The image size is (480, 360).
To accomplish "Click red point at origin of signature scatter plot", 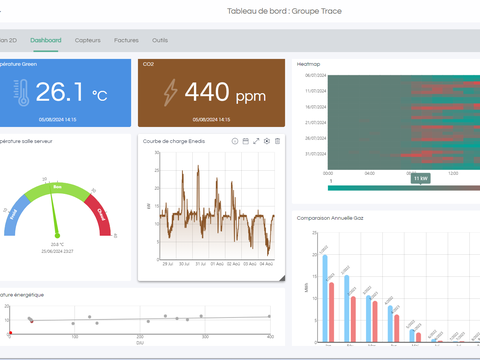I will [11, 333].
